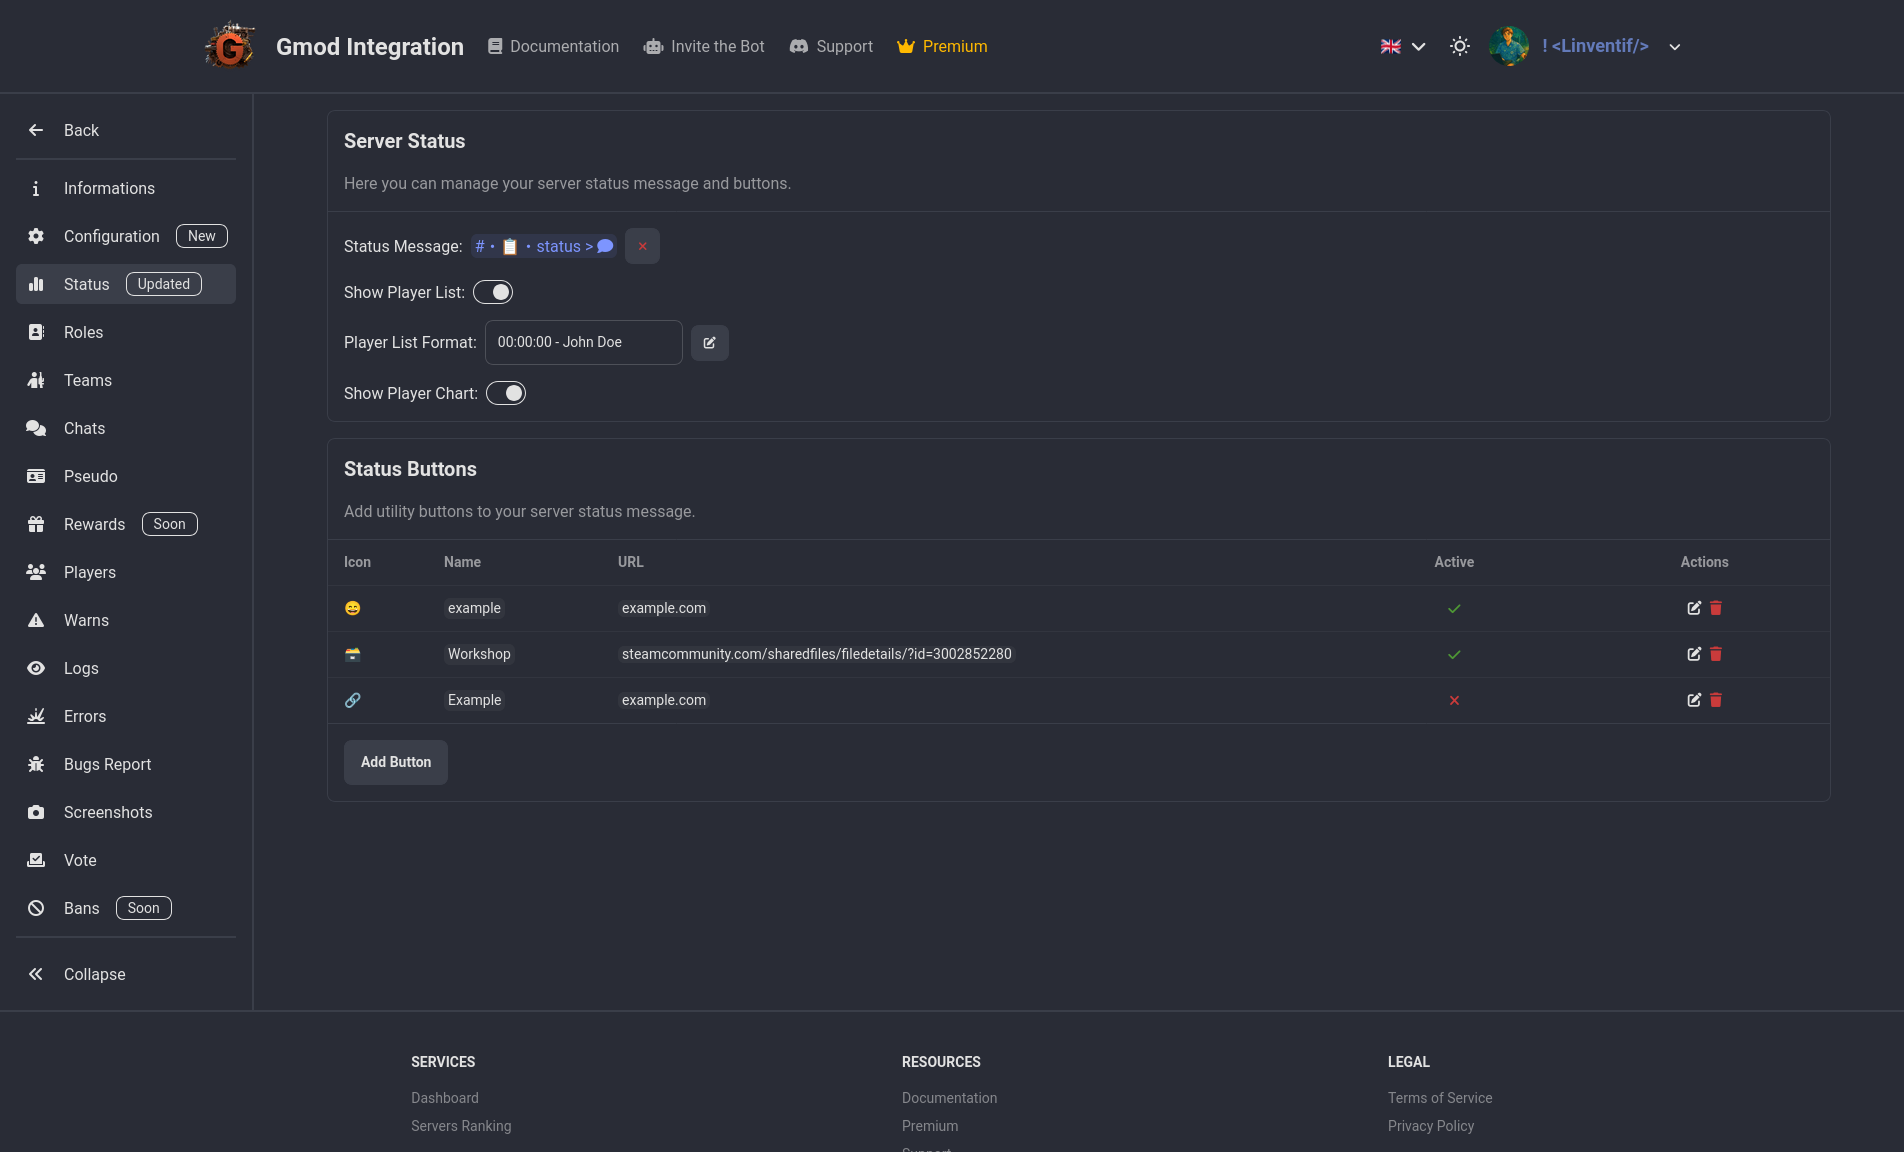Remove the Status Message channel
The height and width of the screenshot is (1152, 1904).
tap(642, 246)
